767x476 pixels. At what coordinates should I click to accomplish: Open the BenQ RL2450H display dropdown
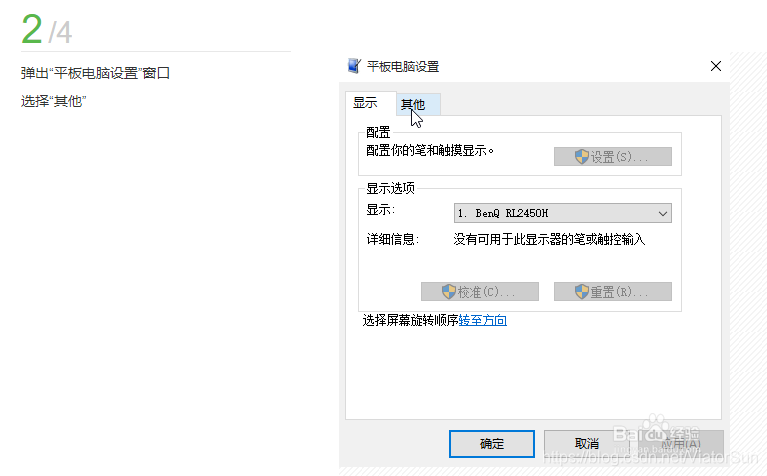click(563, 213)
